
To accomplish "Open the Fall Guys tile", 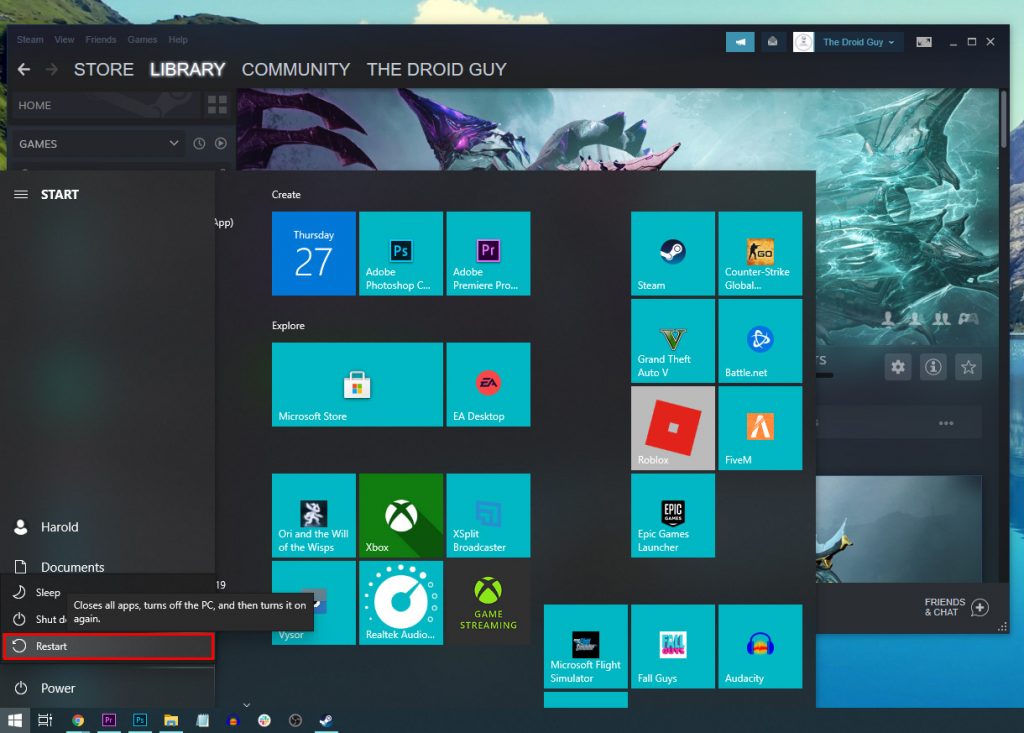I will [673, 647].
